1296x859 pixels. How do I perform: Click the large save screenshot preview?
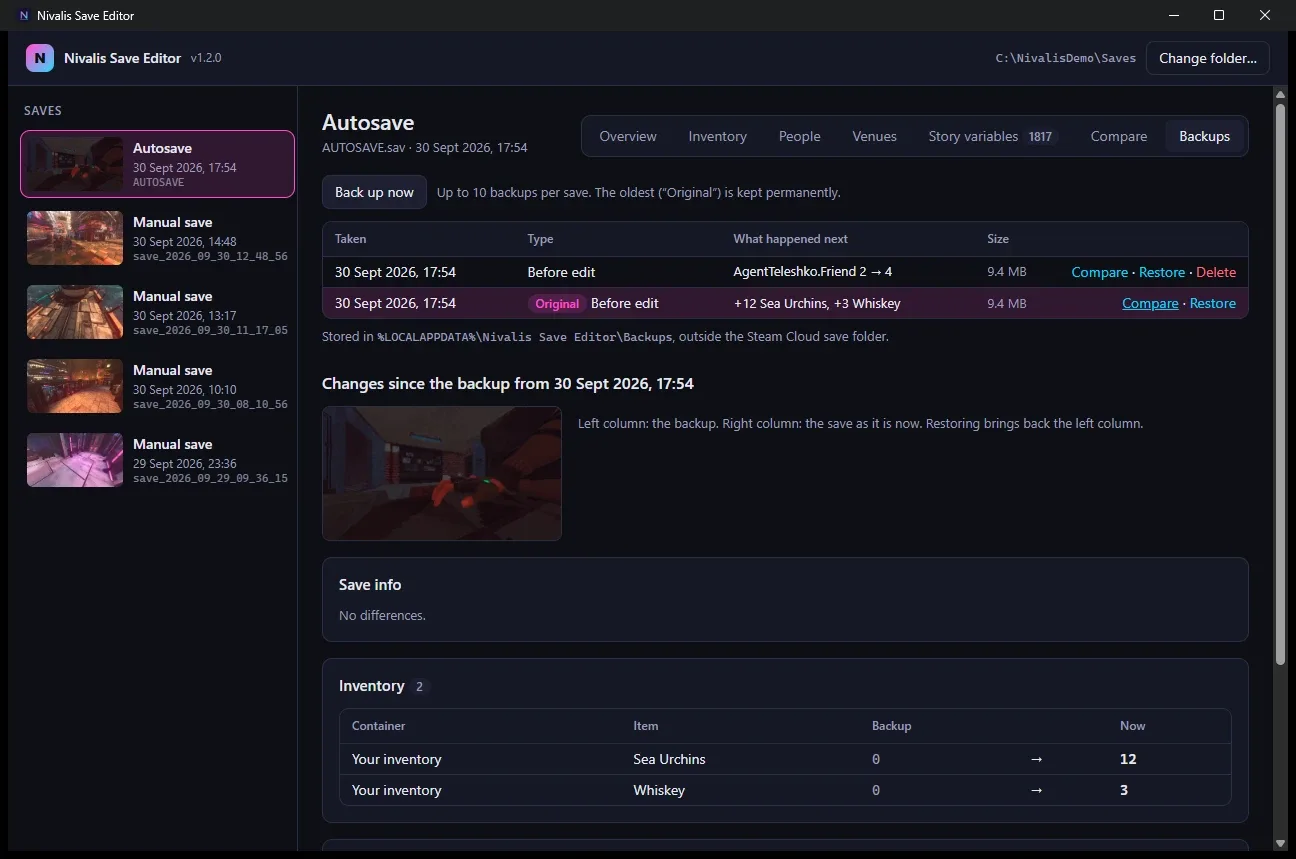[x=442, y=473]
